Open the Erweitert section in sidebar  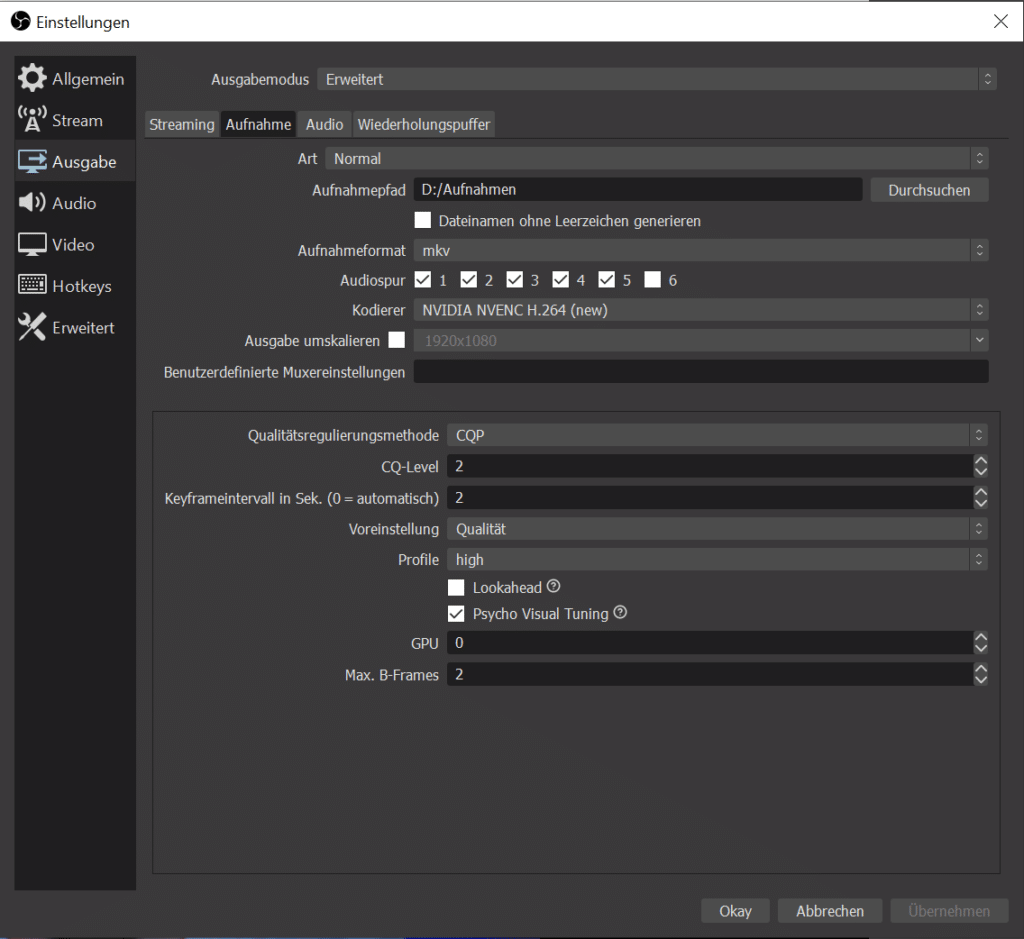[x=75, y=327]
